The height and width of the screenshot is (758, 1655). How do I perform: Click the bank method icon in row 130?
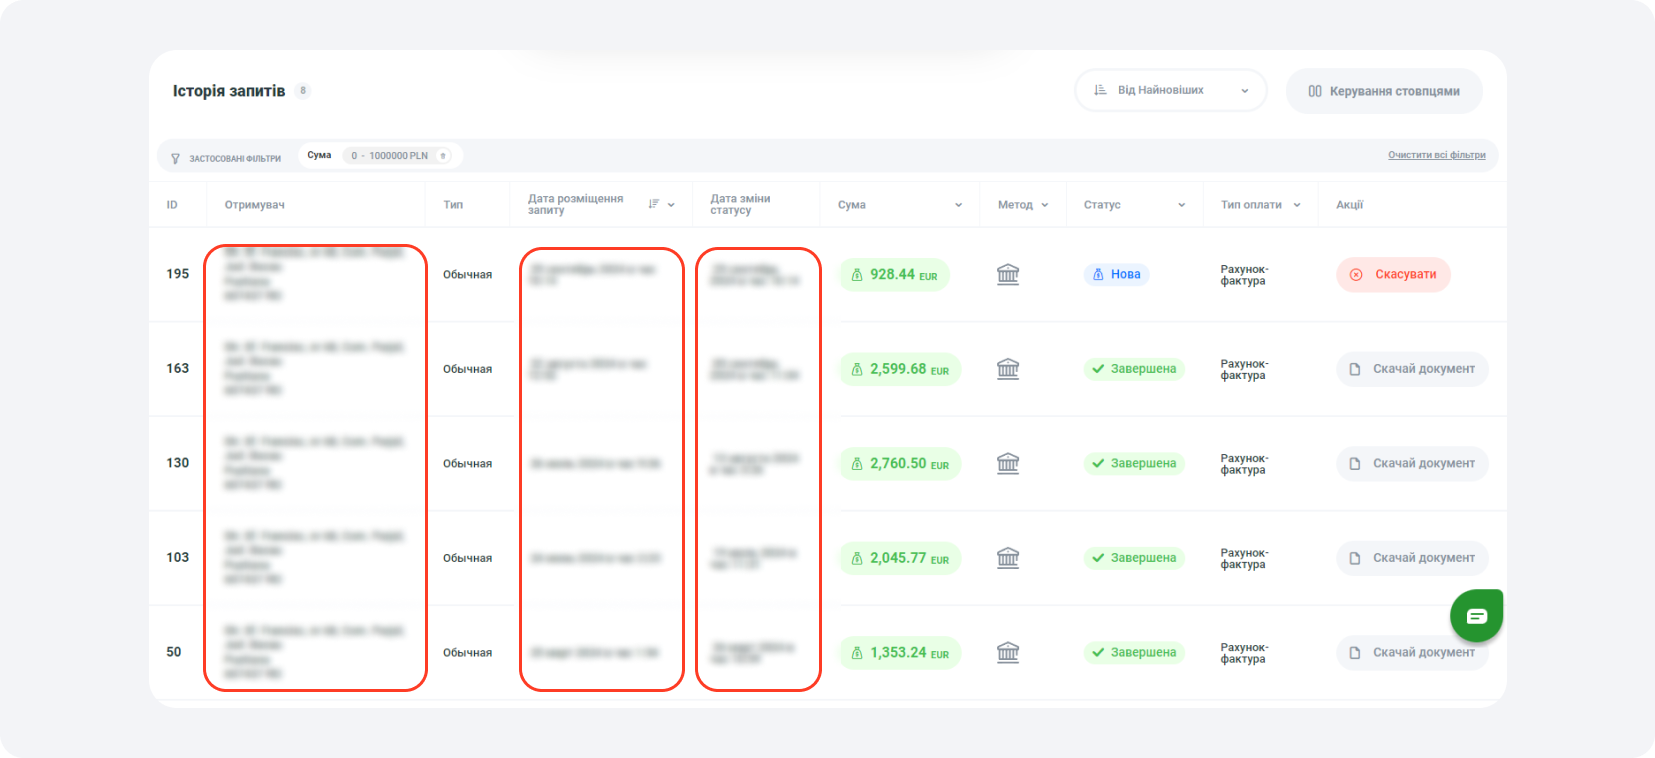tap(1008, 463)
